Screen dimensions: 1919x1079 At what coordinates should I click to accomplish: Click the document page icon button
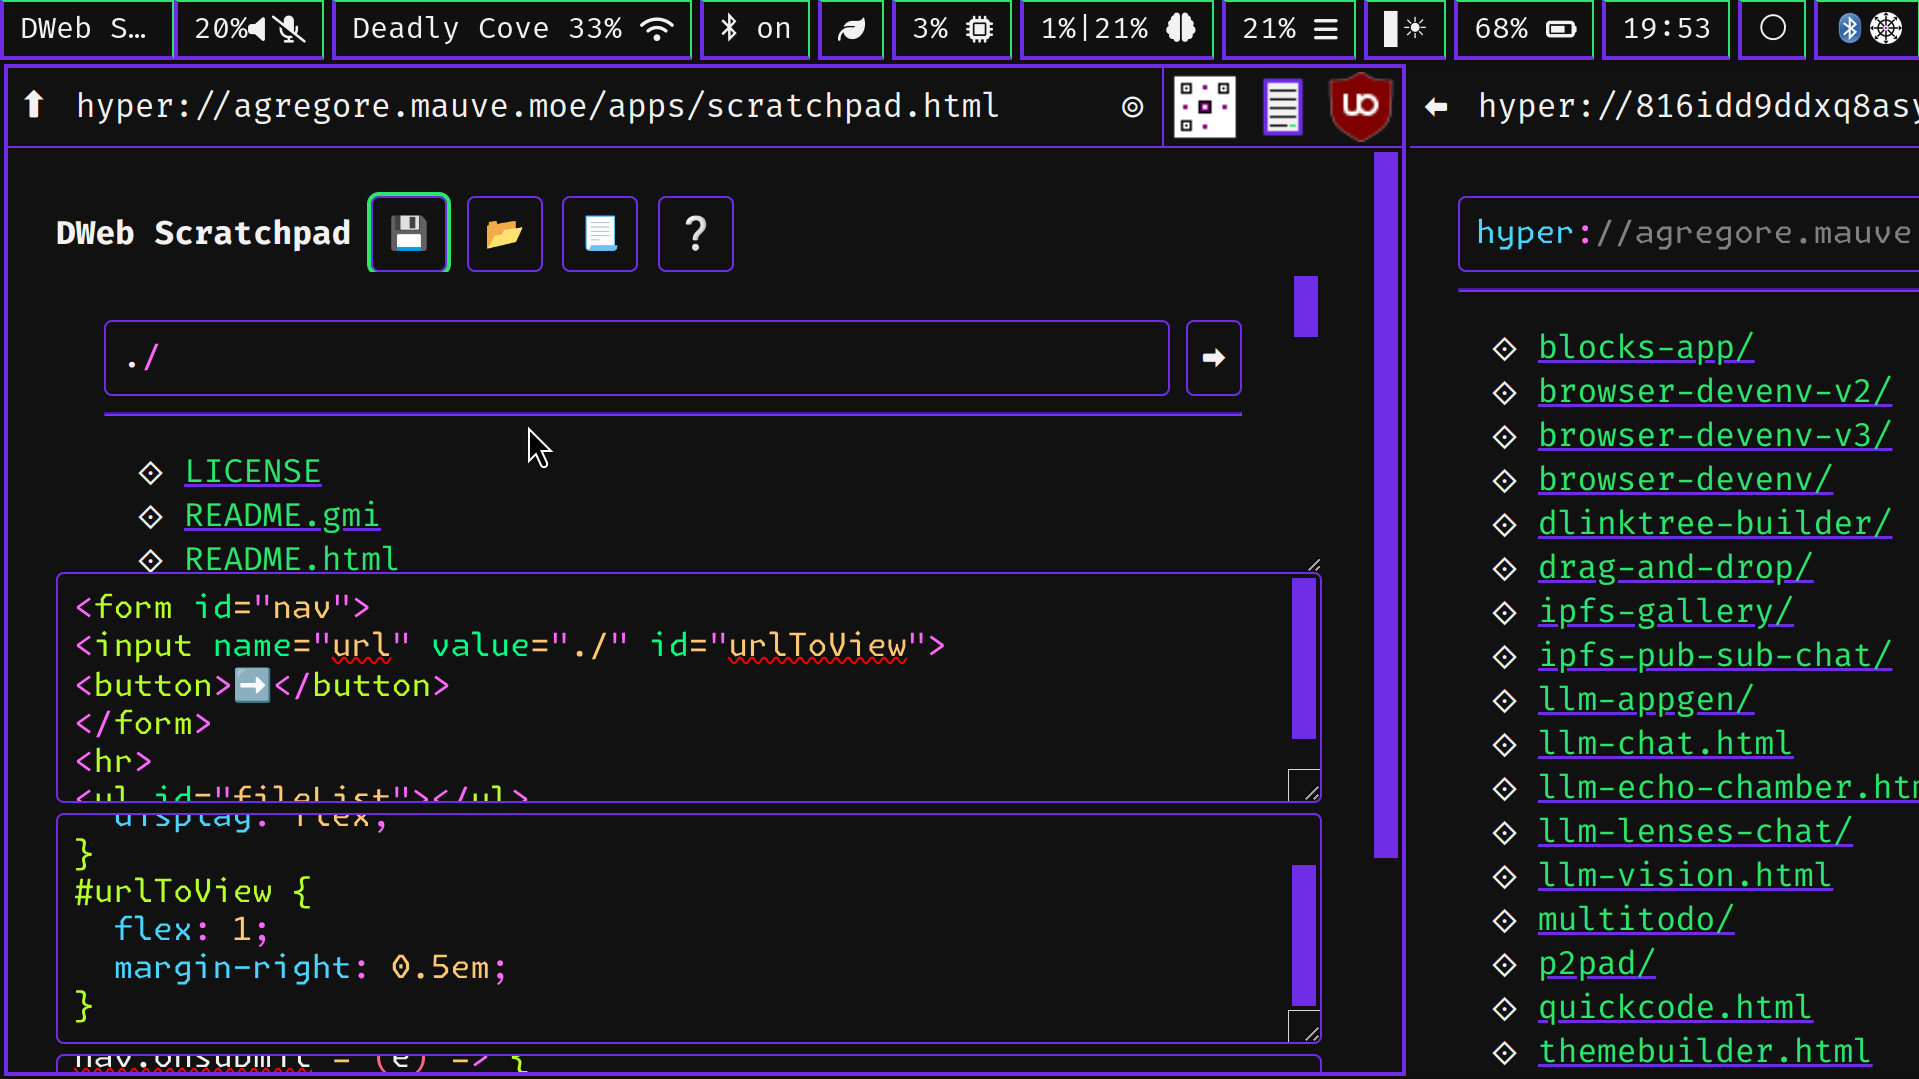tap(600, 234)
